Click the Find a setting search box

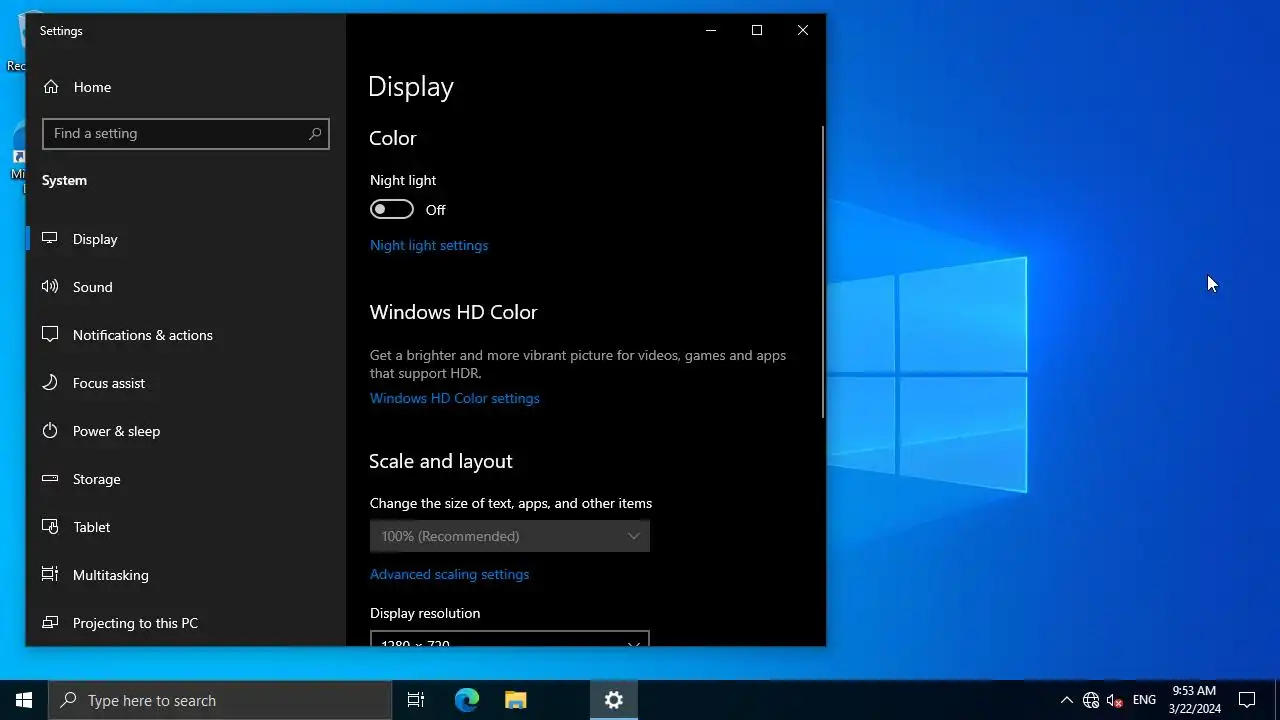[x=186, y=133]
